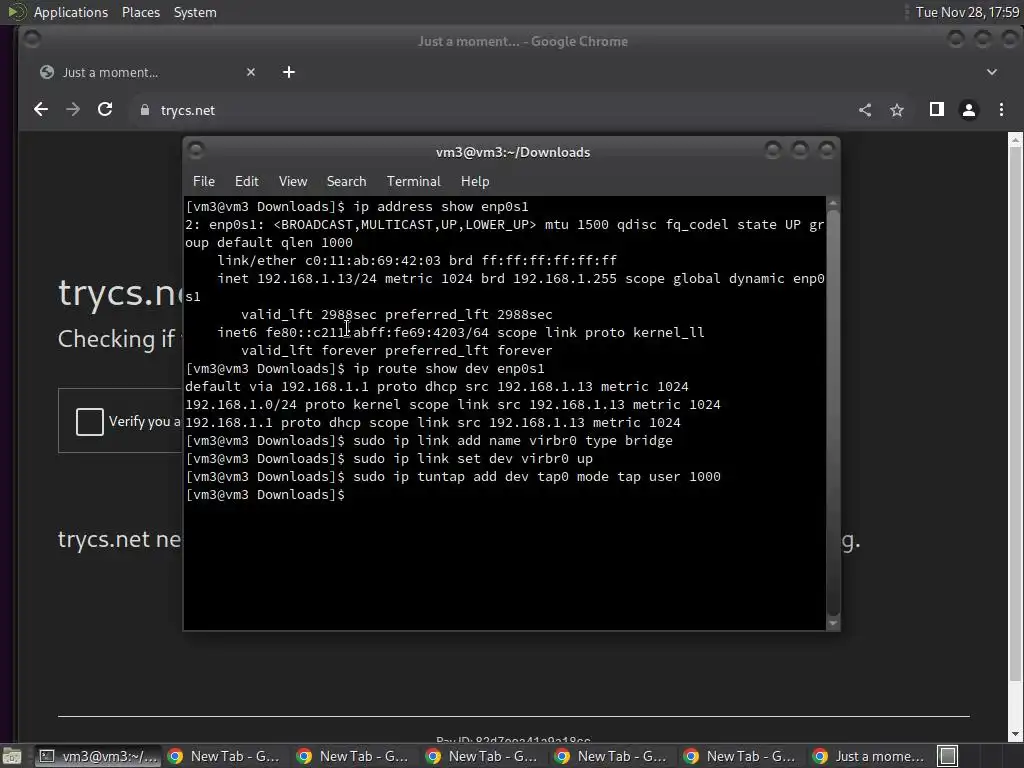The image size is (1024, 768).
Task: Open the Chrome profile avatar
Action: pos(969,110)
